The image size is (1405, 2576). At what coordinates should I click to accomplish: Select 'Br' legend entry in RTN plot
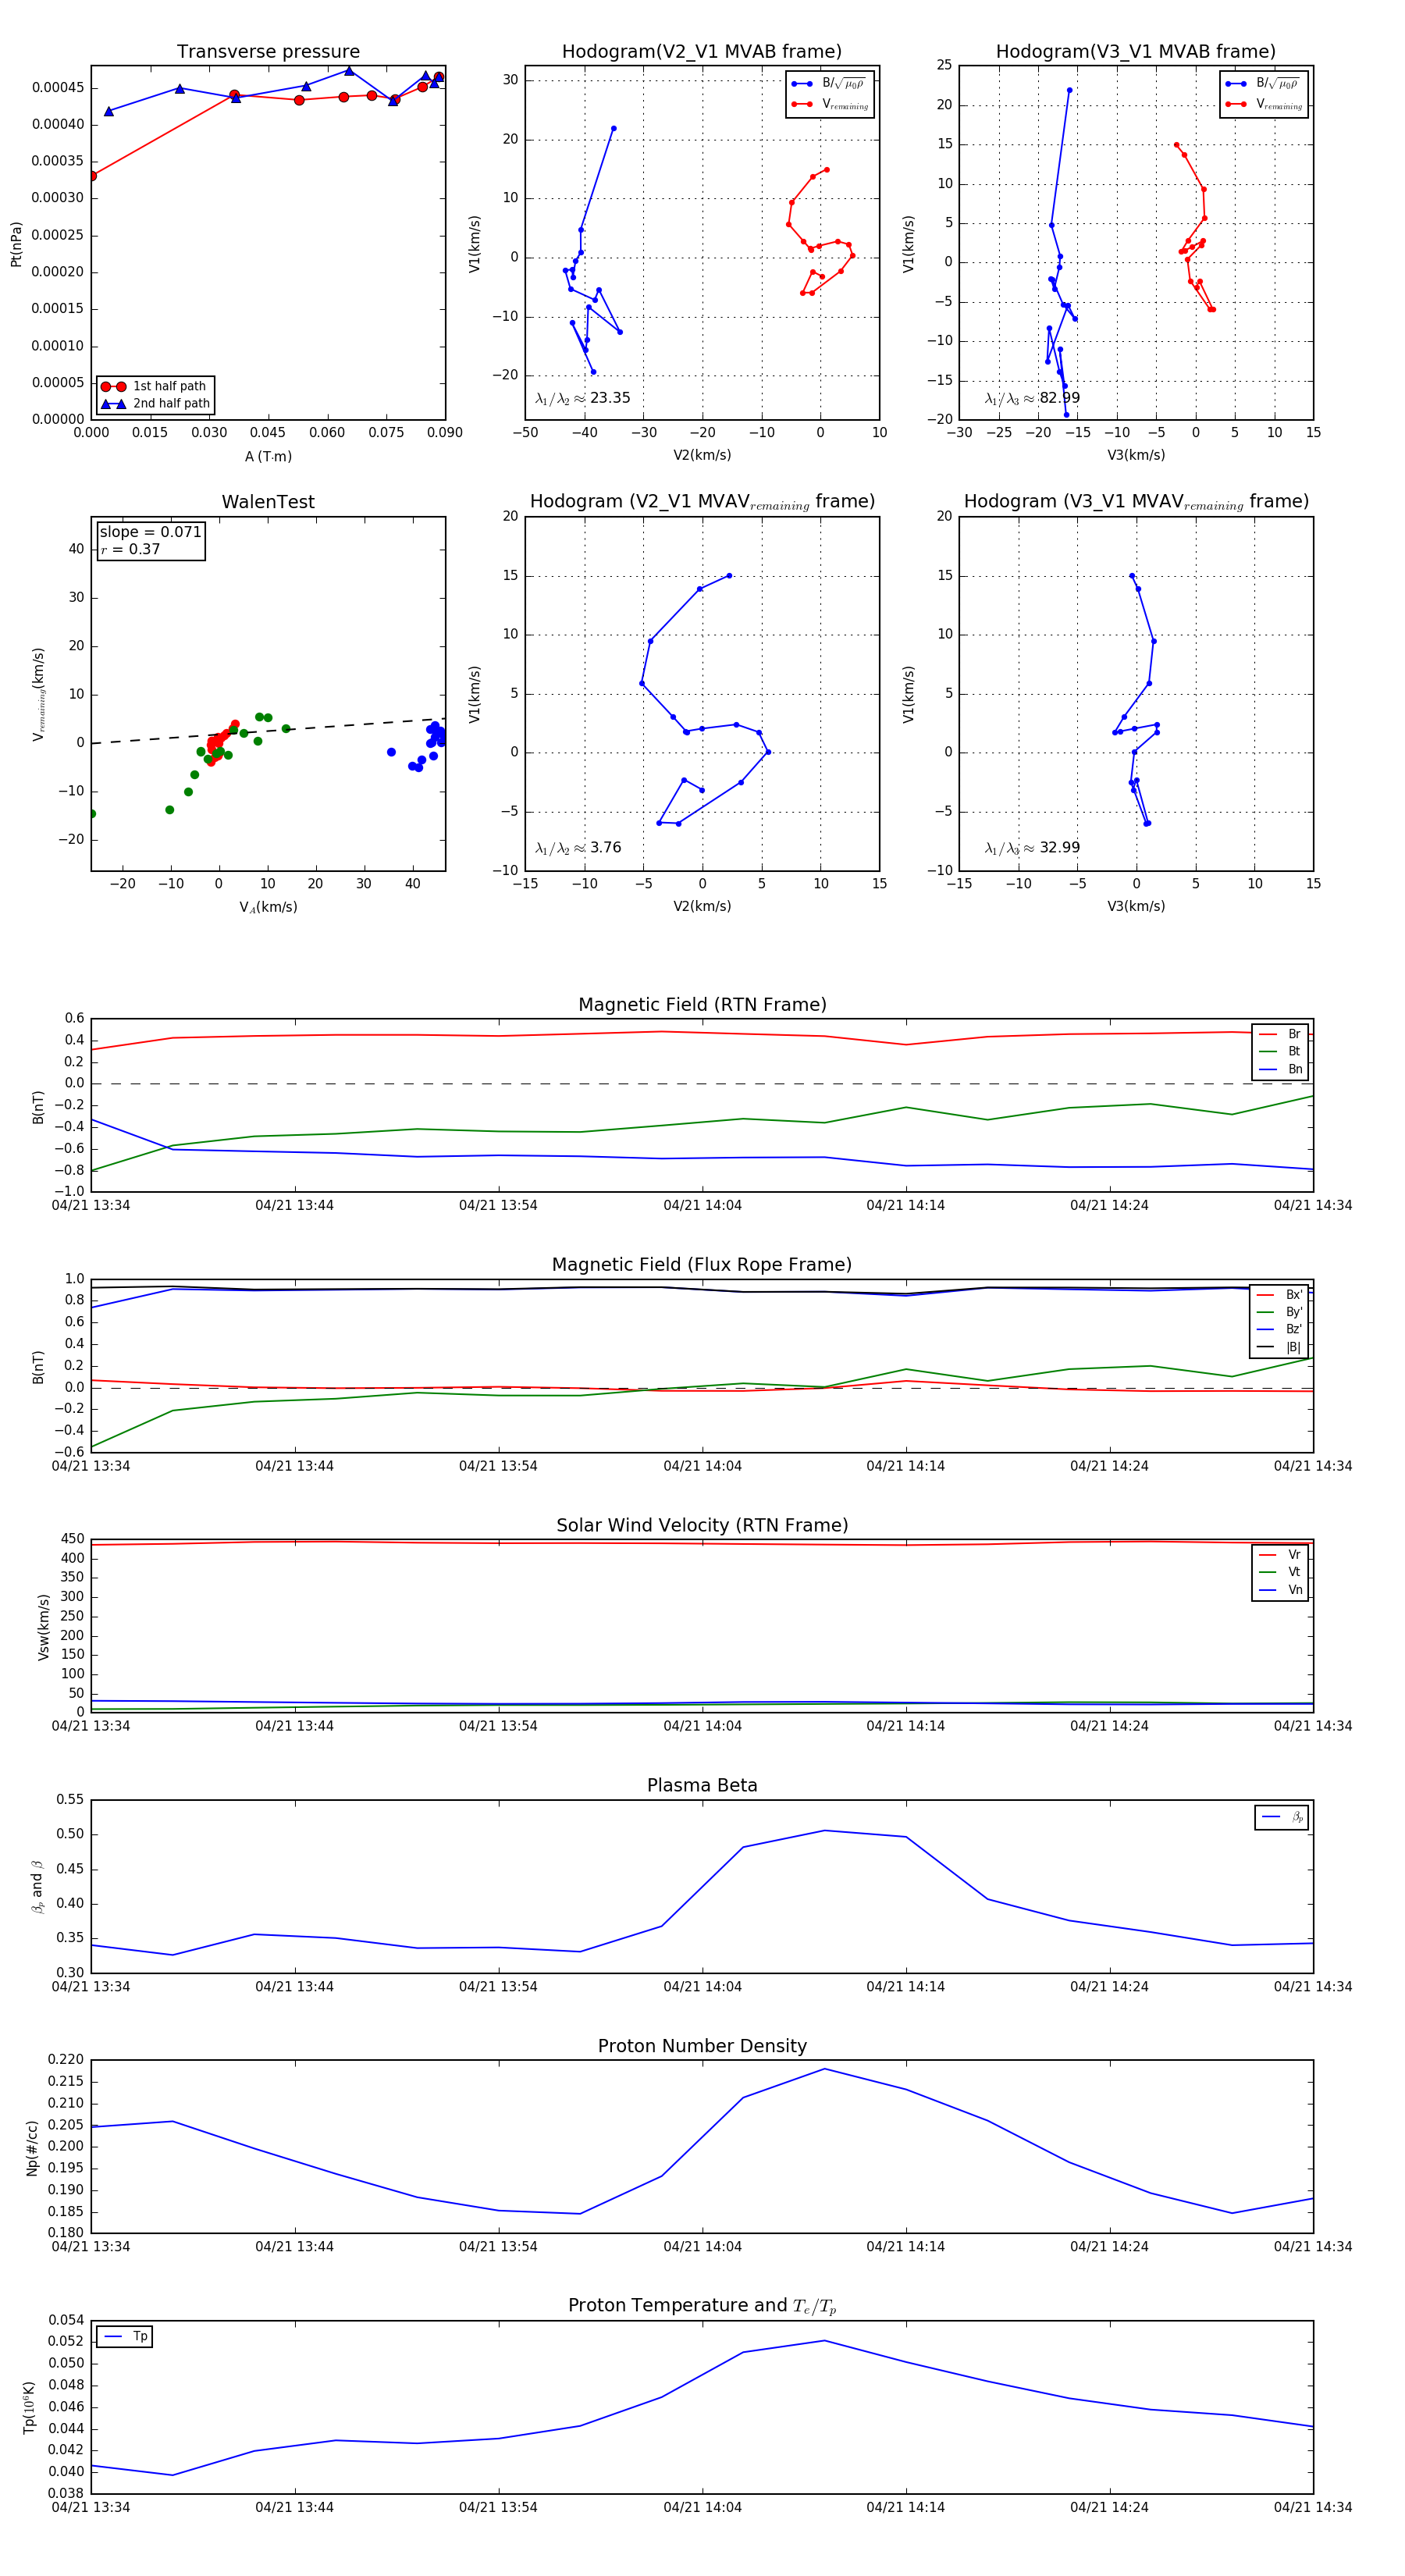(x=1280, y=1034)
